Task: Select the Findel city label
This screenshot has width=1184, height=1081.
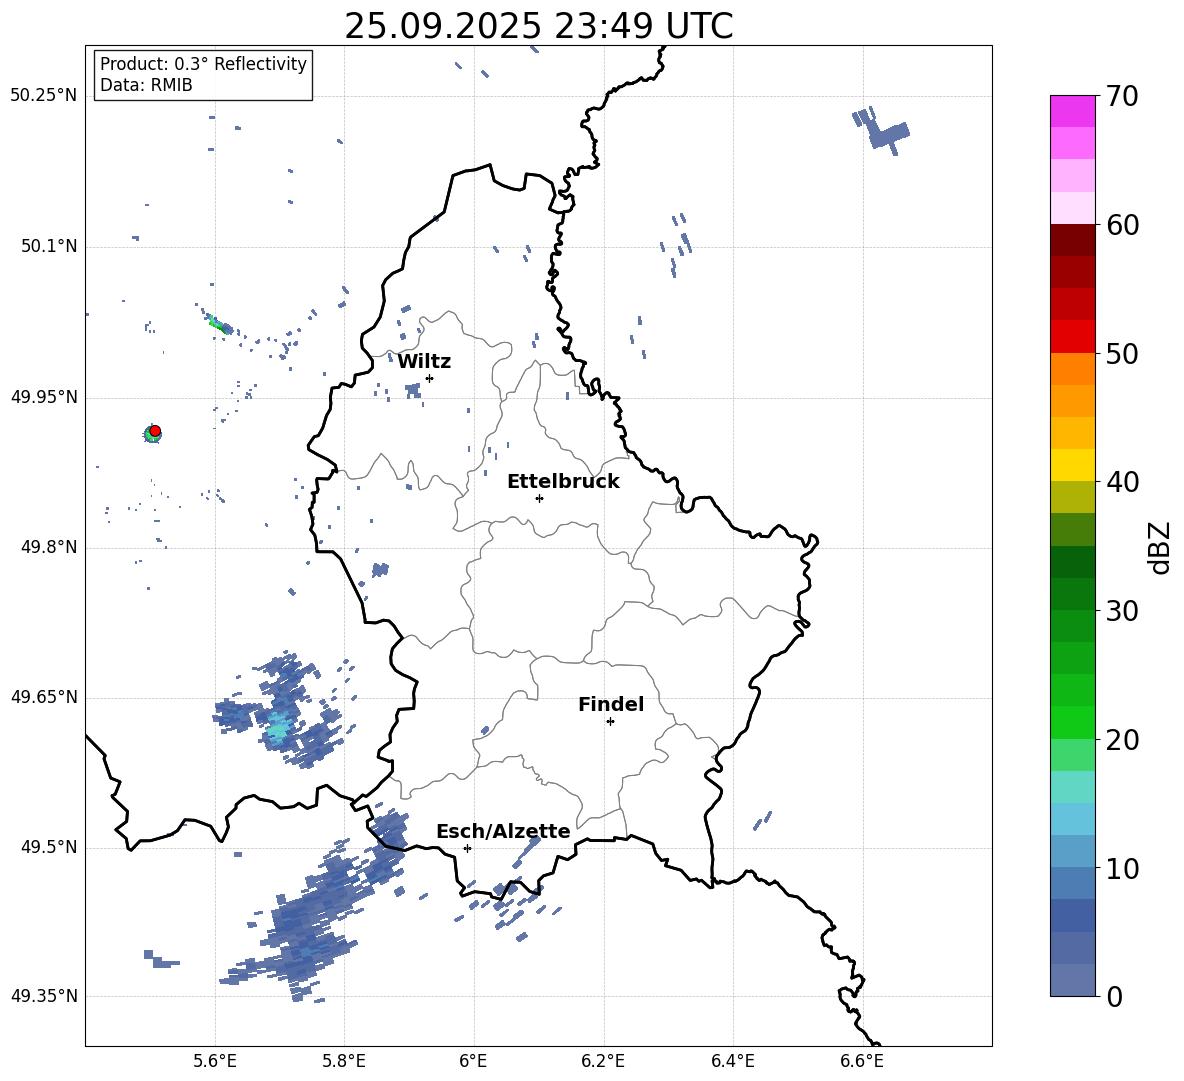Action: [611, 704]
